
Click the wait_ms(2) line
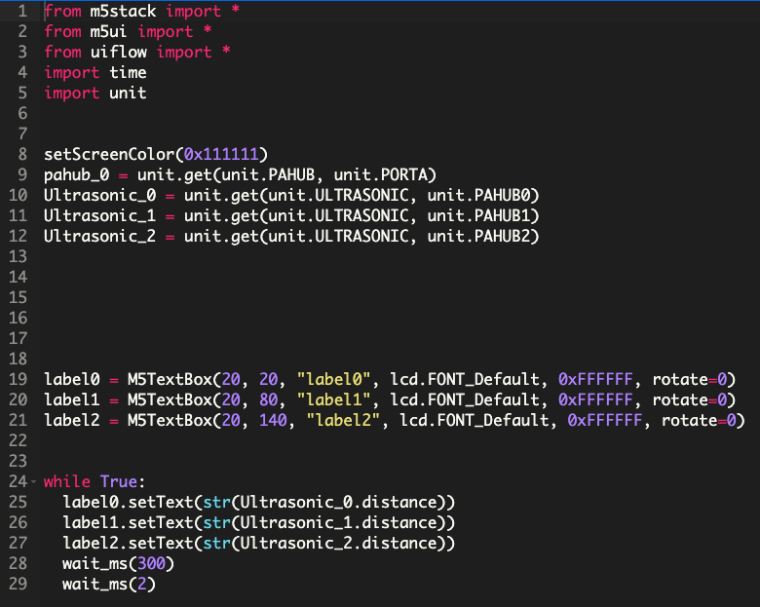(x=109, y=584)
